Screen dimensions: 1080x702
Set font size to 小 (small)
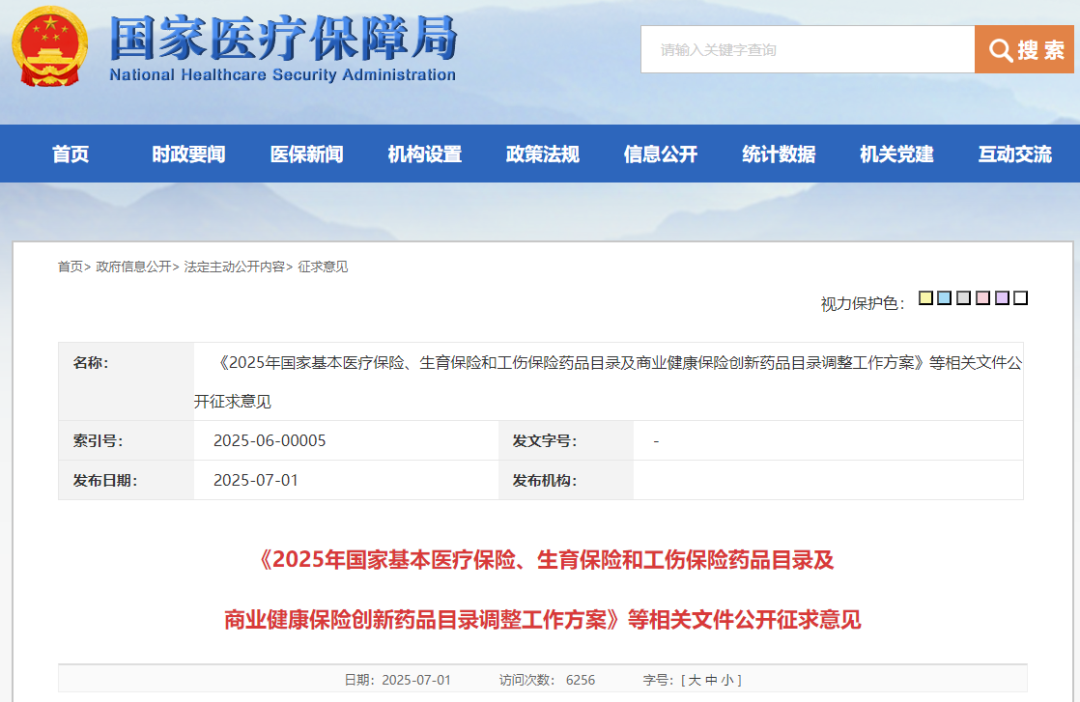click(x=728, y=680)
